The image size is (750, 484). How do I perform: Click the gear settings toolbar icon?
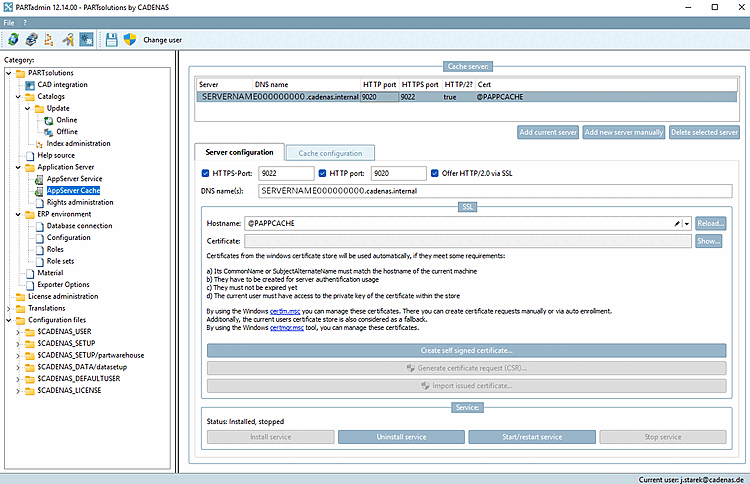coord(86,40)
